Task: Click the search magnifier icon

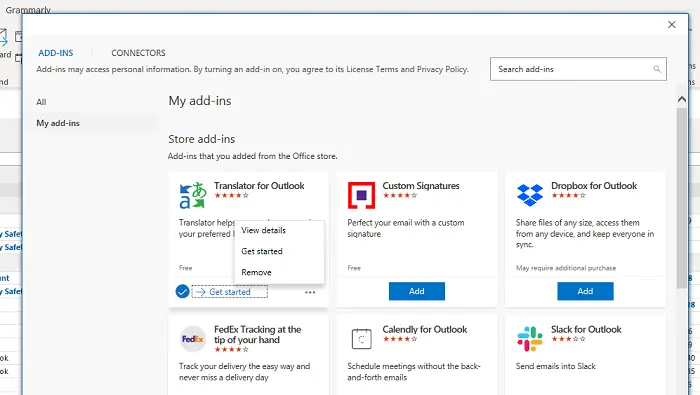Action: 657,69
